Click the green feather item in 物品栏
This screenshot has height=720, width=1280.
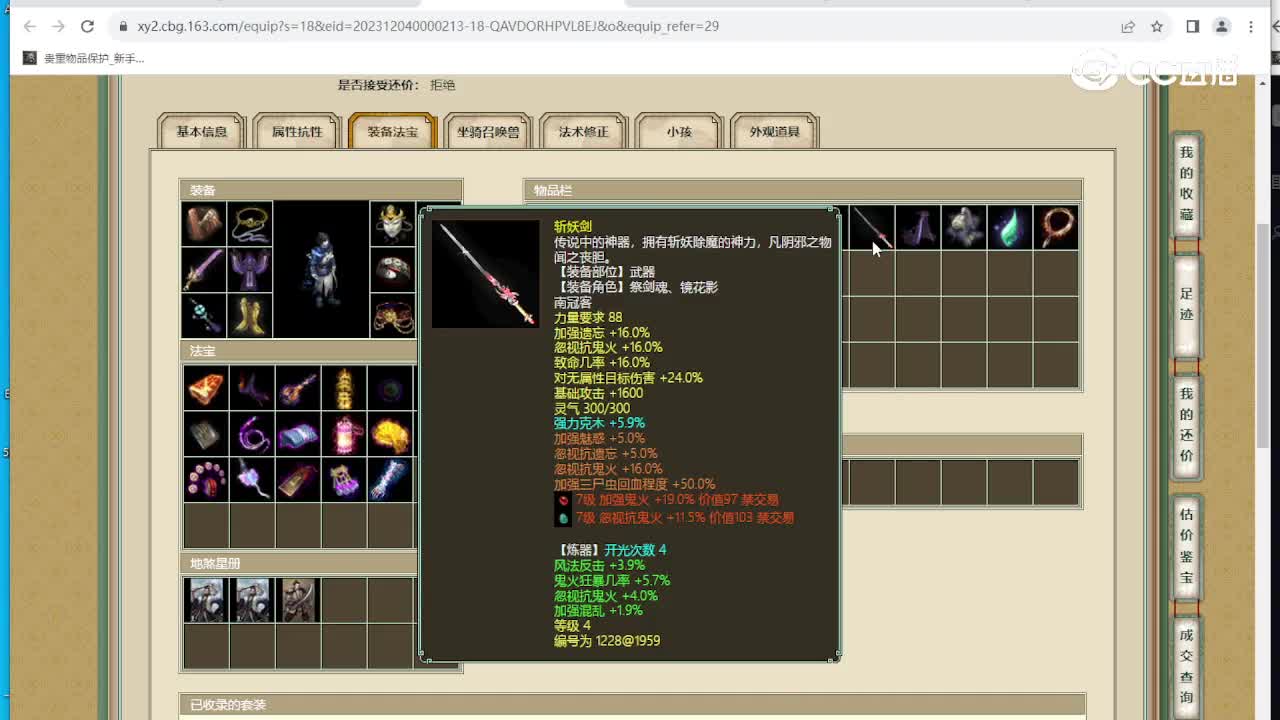pyautogui.click(x=1009, y=227)
